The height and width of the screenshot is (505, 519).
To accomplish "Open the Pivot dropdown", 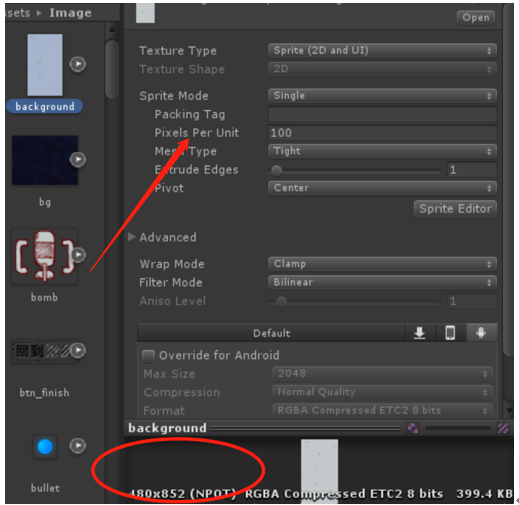I will tap(382, 188).
